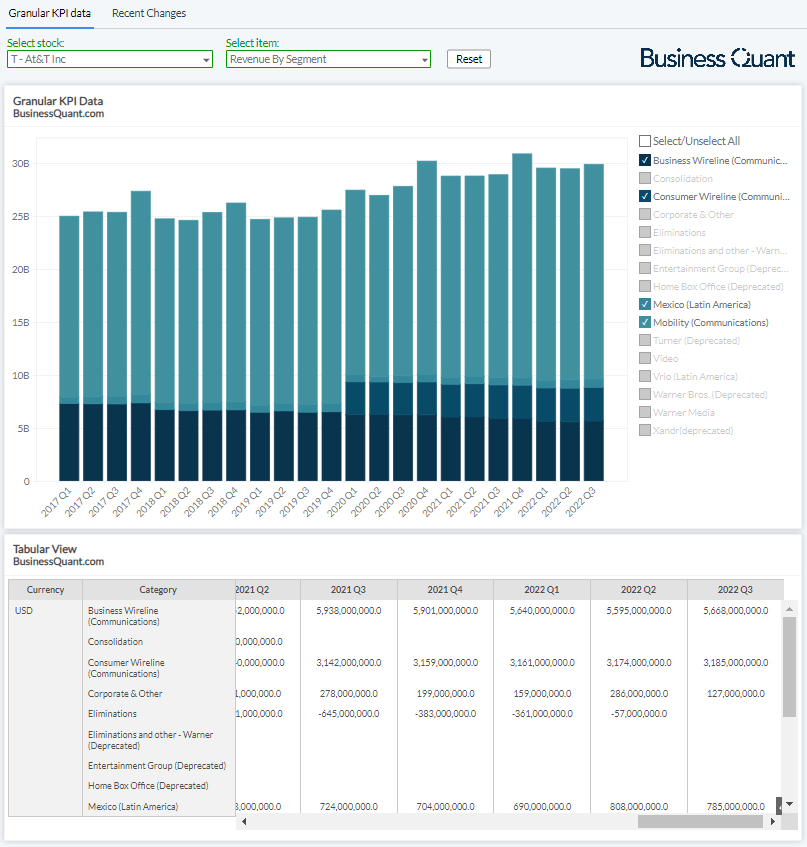This screenshot has width=807, height=847.
Task: Click the Corporate & Other table row
Action: [x=125, y=694]
